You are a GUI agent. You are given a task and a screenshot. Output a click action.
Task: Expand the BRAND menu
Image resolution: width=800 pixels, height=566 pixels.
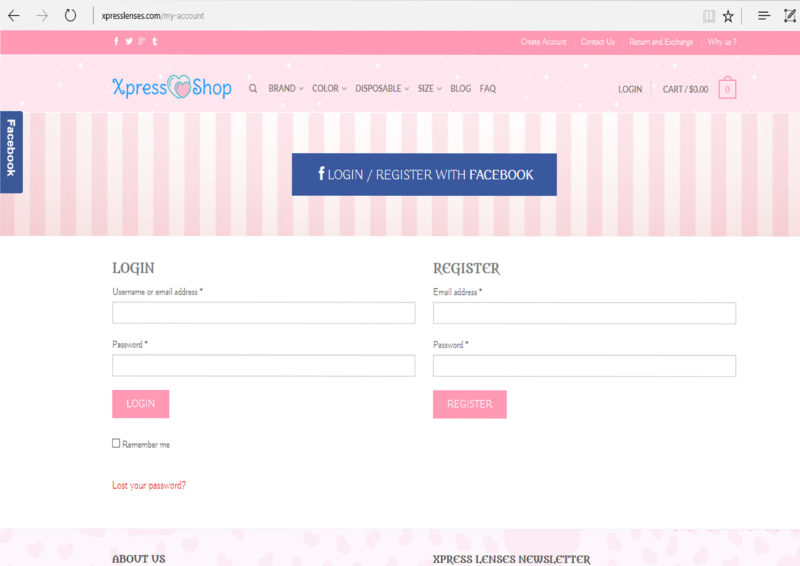point(286,88)
